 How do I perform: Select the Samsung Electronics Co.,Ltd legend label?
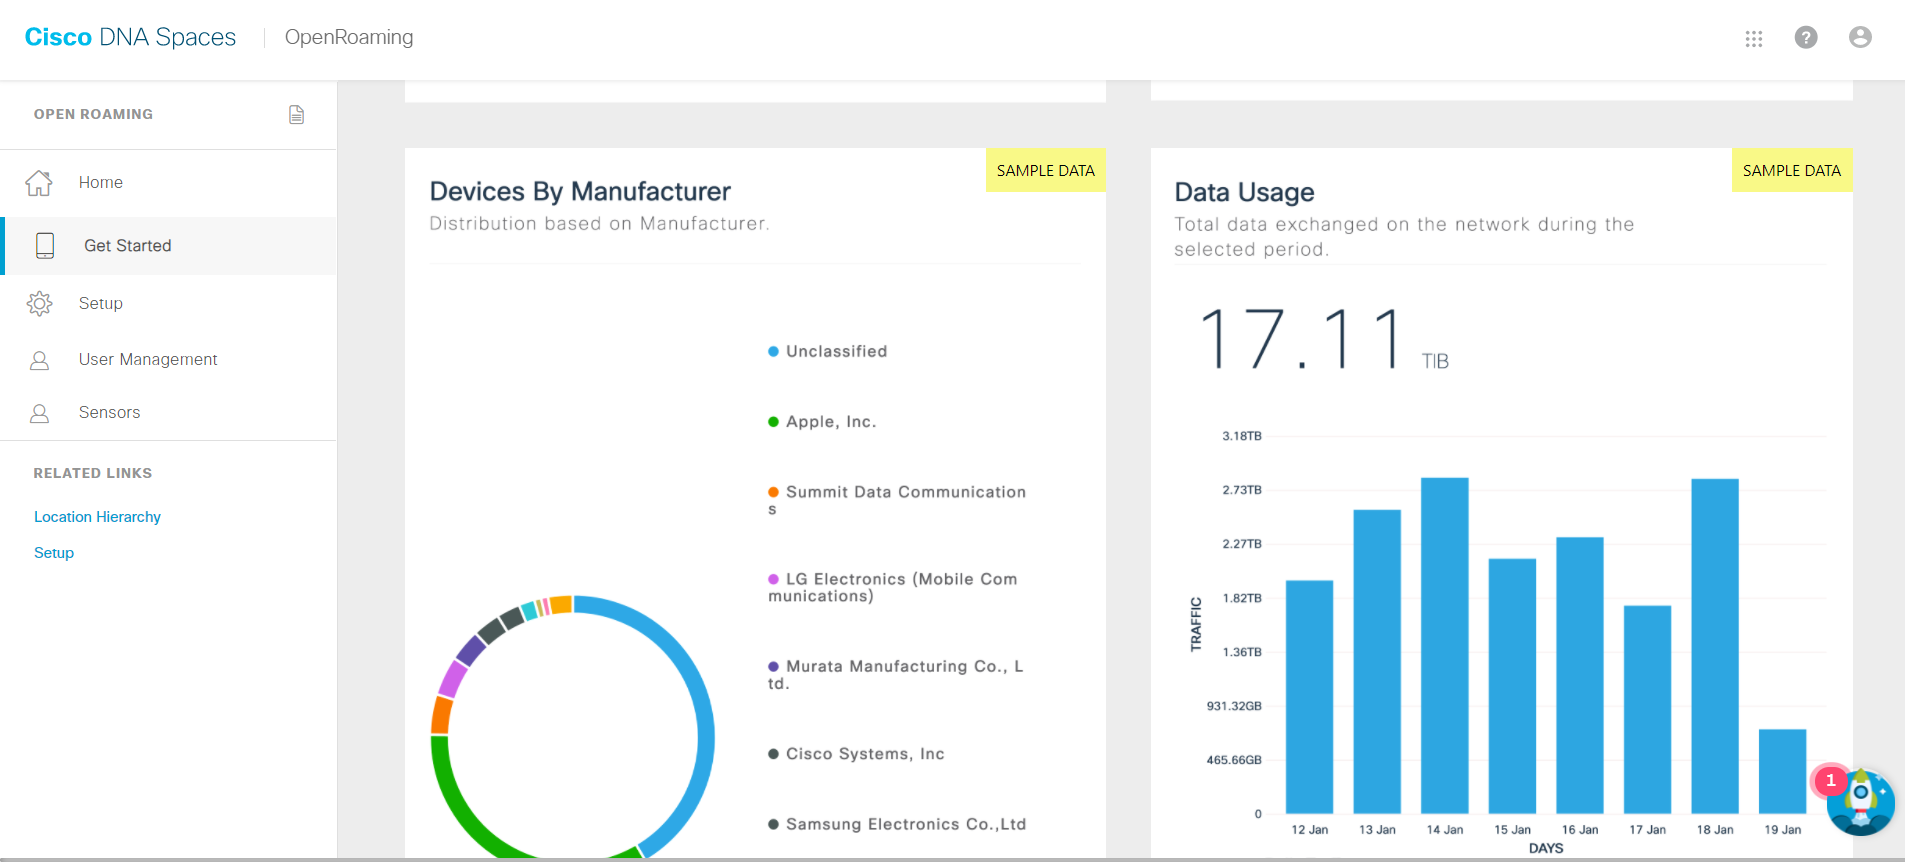(906, 824)
